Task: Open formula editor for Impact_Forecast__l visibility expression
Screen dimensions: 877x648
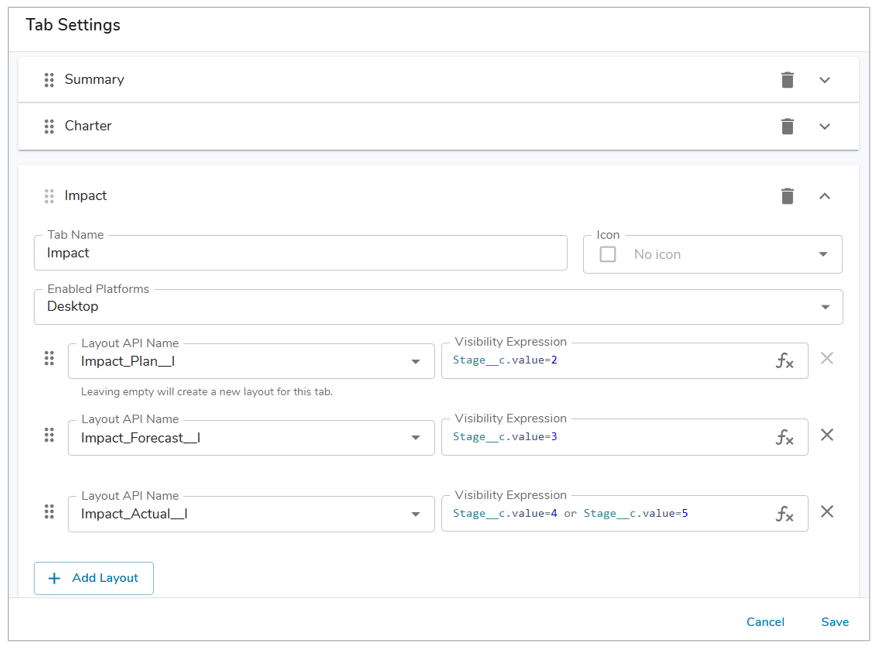Action: (785, 437)
